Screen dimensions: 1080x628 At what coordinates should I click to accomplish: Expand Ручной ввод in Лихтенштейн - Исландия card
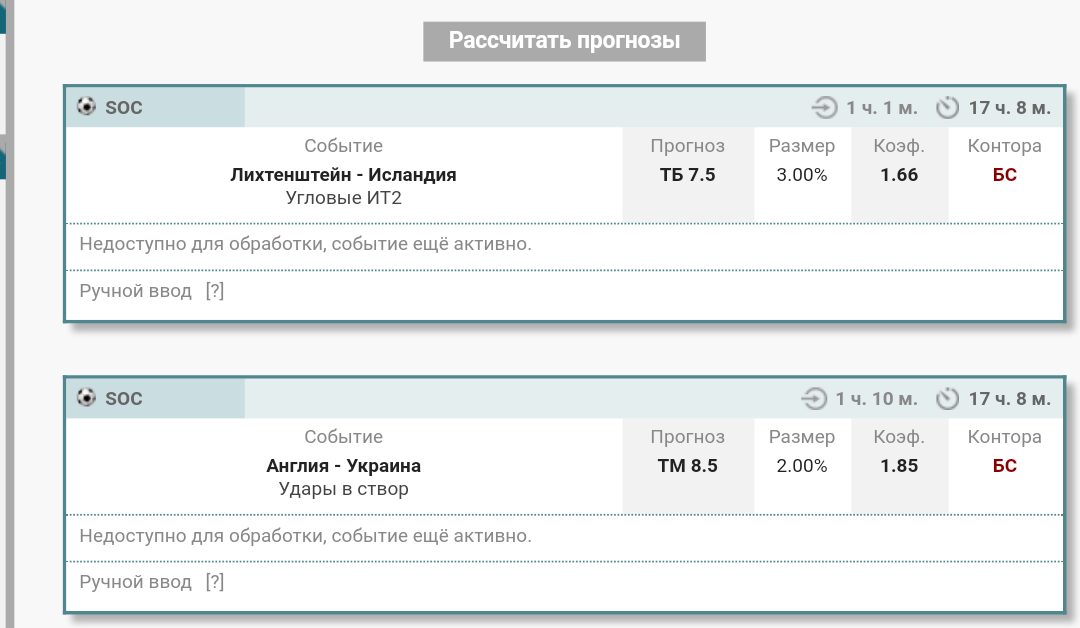click(x=135, y=291)
